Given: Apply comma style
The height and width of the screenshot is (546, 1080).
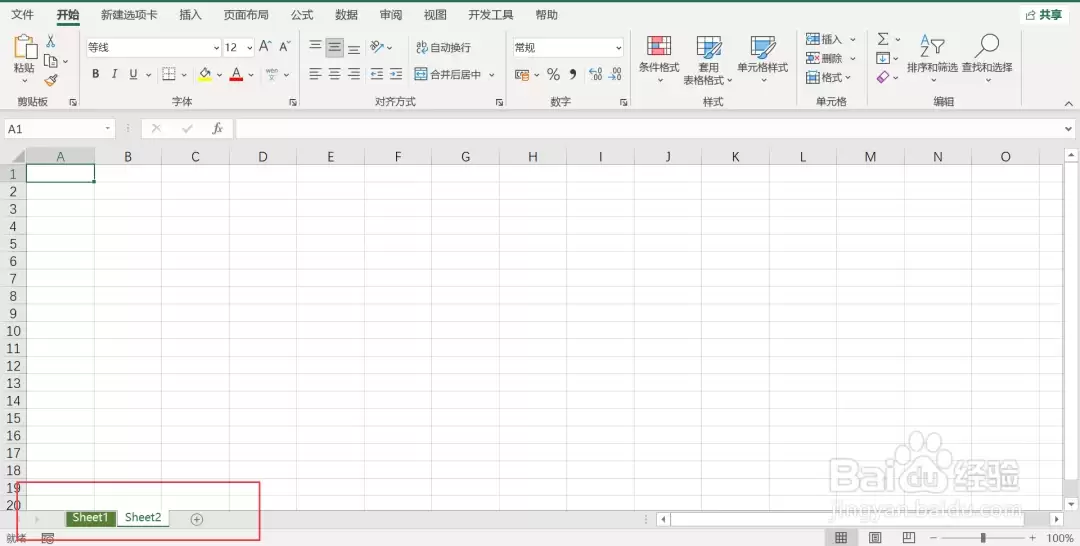Looking at the screenshot, I should pyautogui.click(x=572, y=74).
